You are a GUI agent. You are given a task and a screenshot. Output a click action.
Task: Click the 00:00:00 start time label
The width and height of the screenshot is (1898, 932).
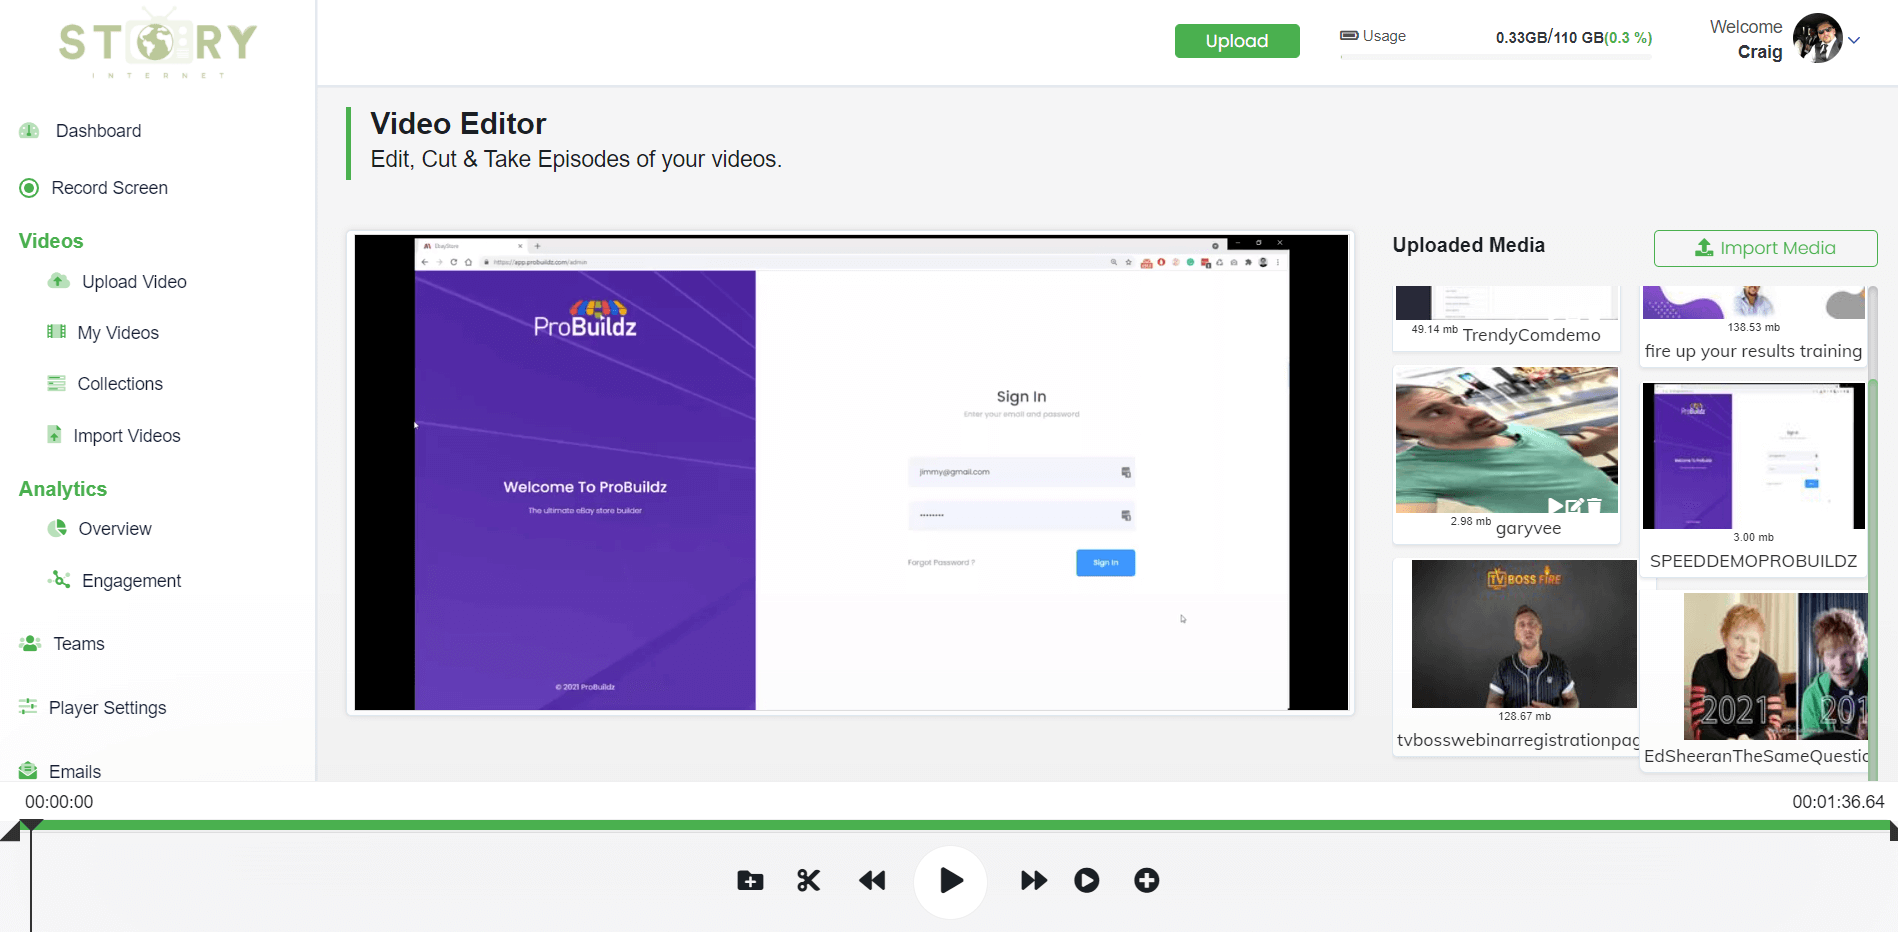pos(59,802)
